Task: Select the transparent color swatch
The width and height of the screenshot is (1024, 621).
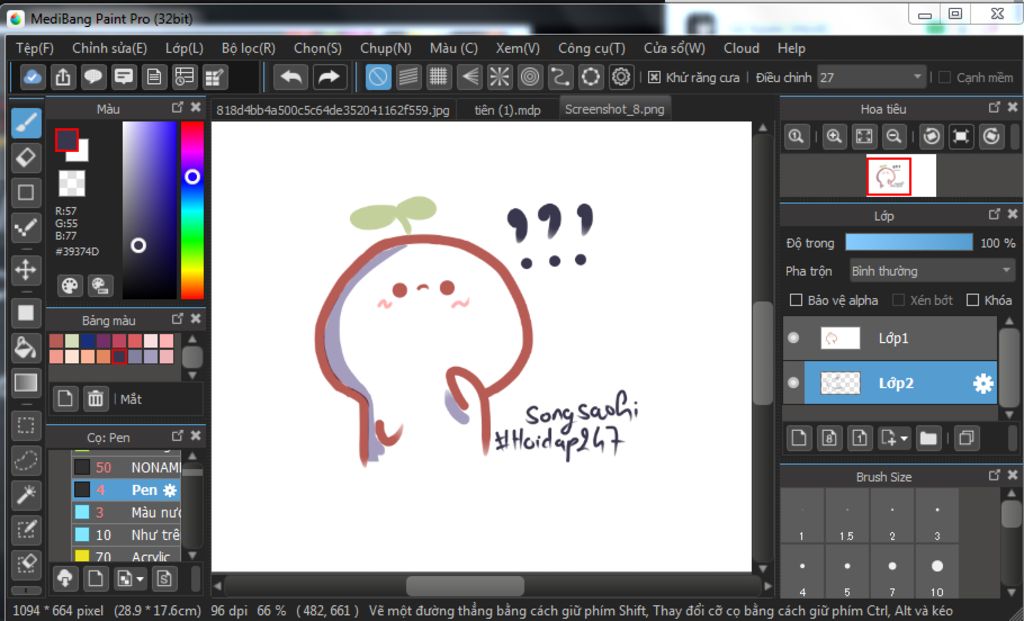Action: [x=72, y=183]
